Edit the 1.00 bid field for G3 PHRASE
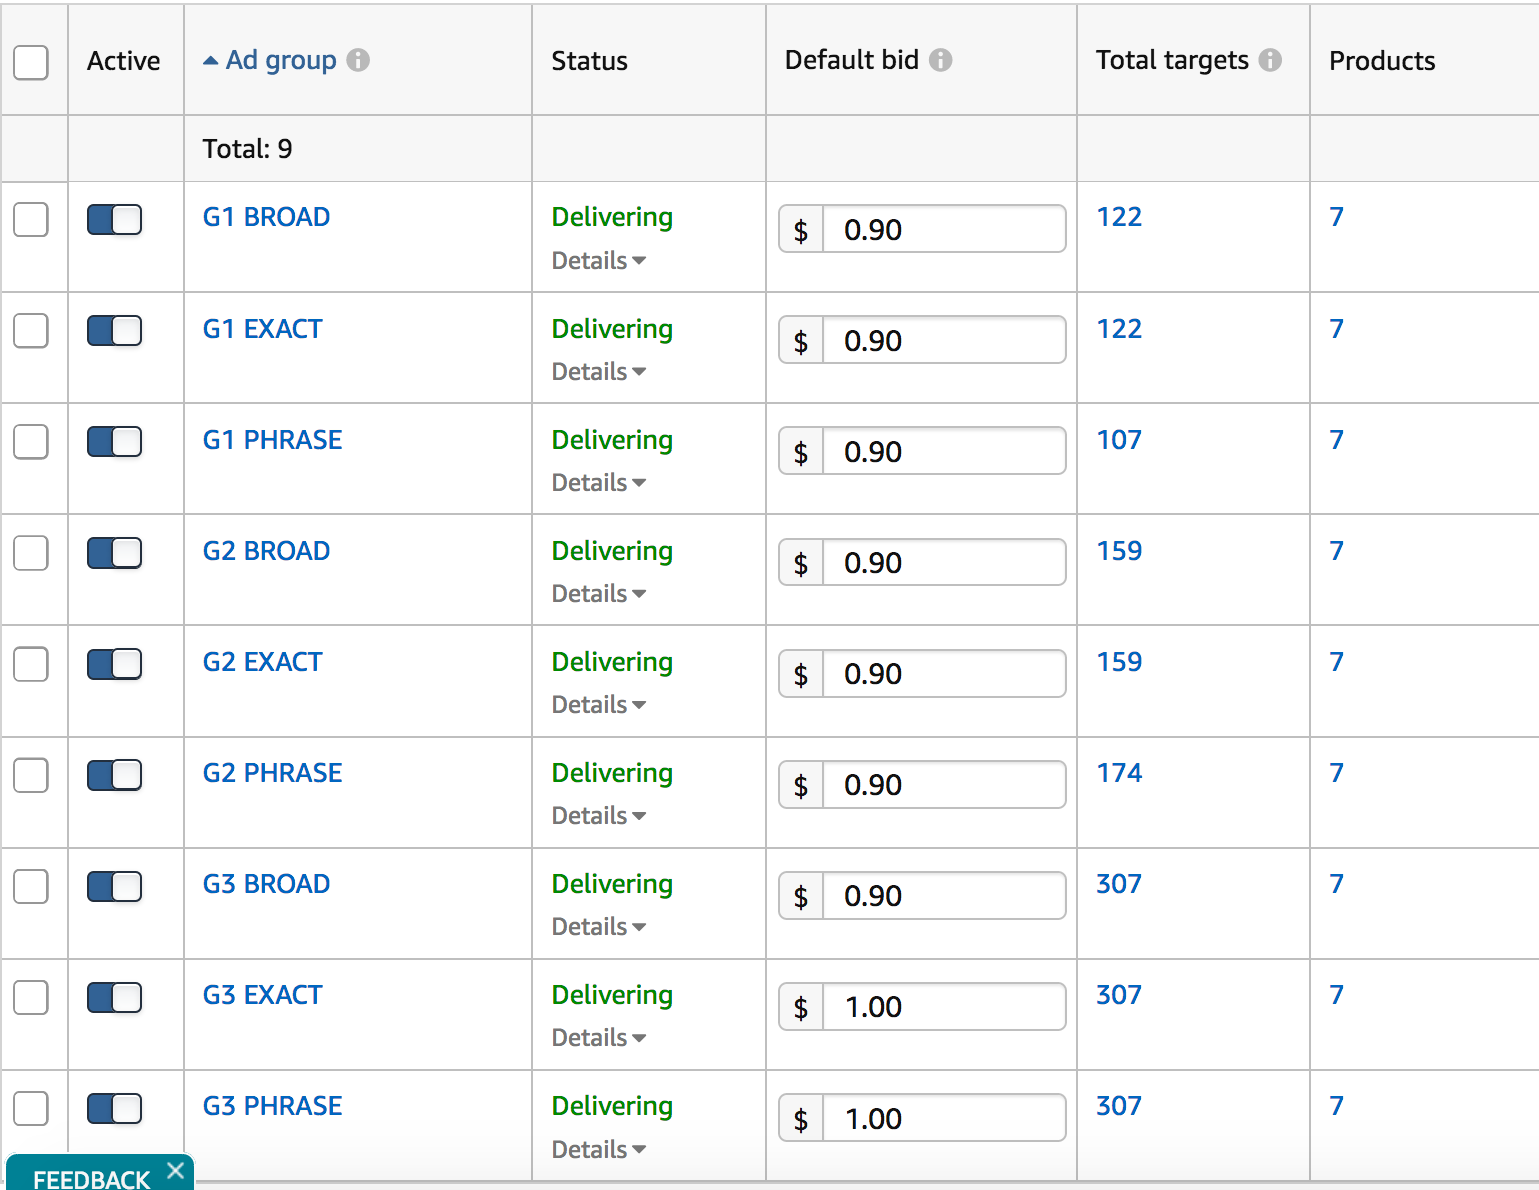 pos(944,1118)
